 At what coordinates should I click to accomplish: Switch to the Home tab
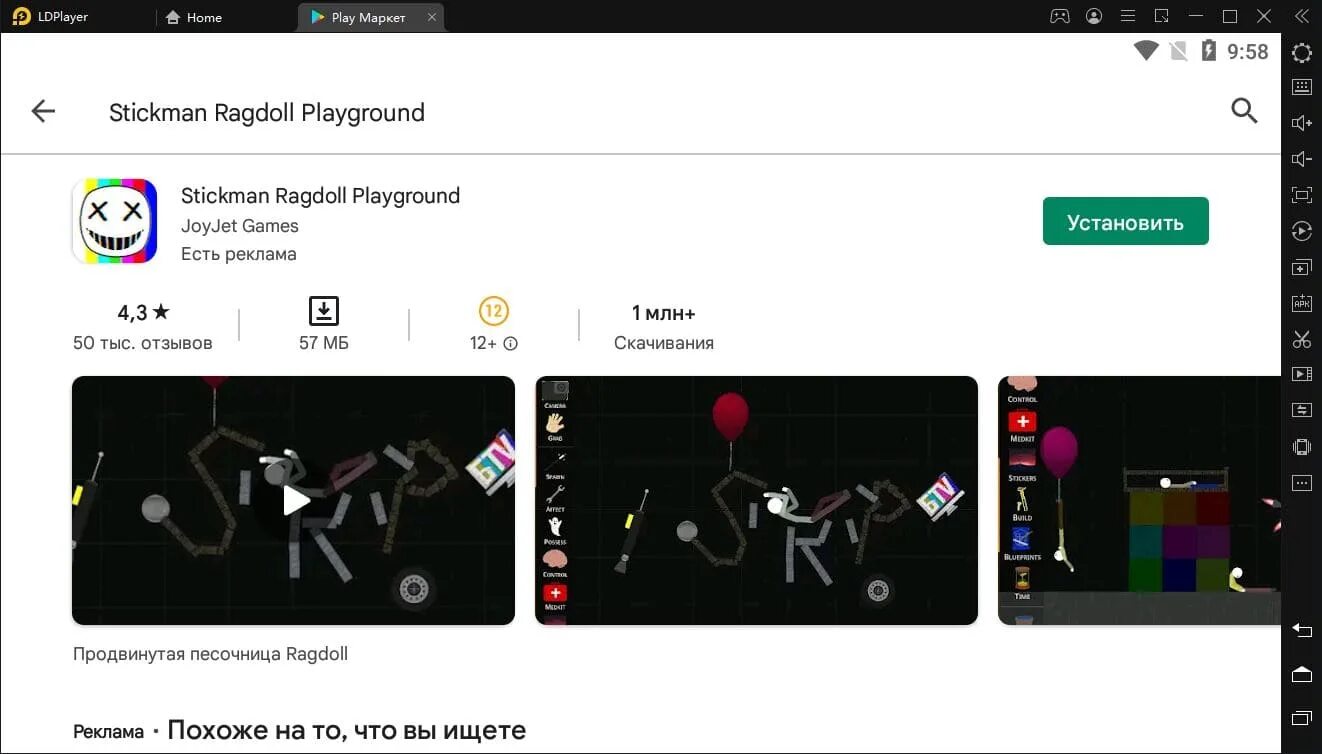pos(193,17)
